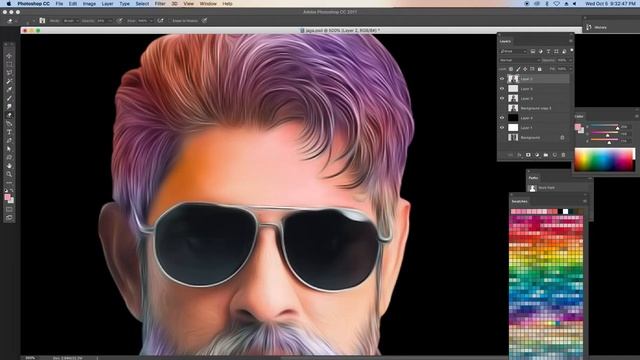The height and width of the screenshot is (360, 640).
Task: Click the airbrush icon in options bar
Action: coord(160,20)
